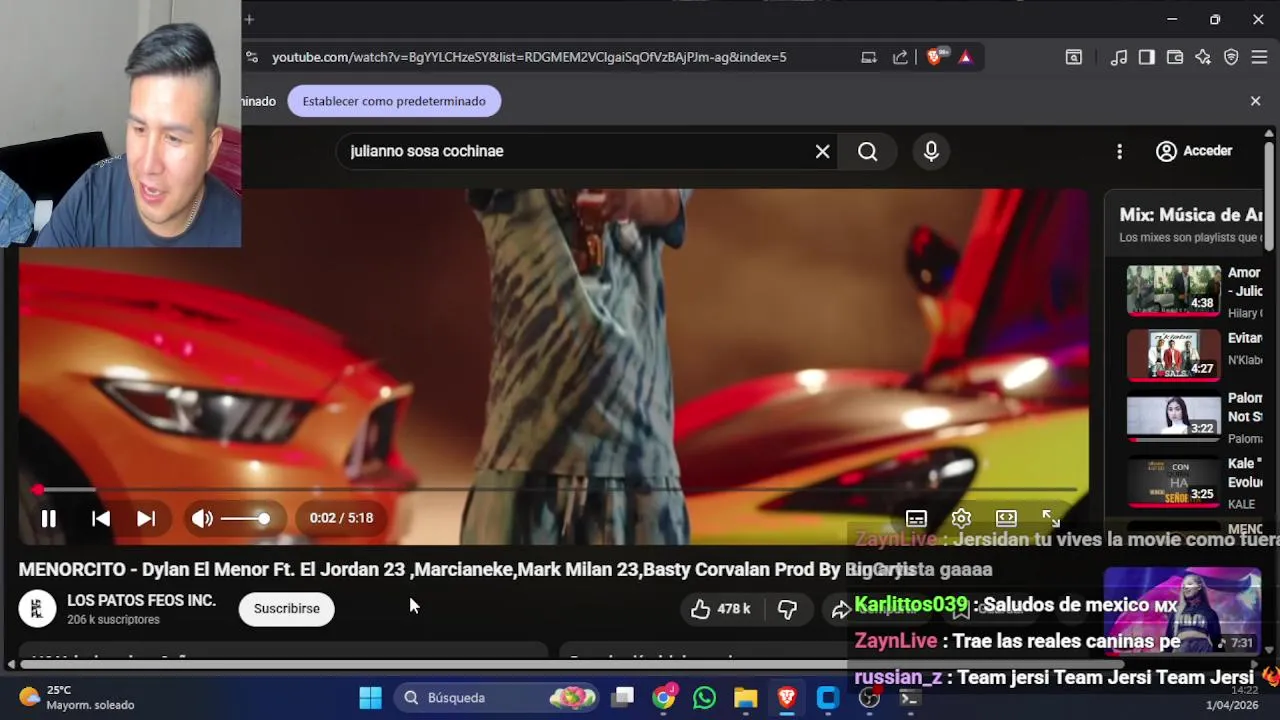Run search with magnifier button

(x=868, y=151)
